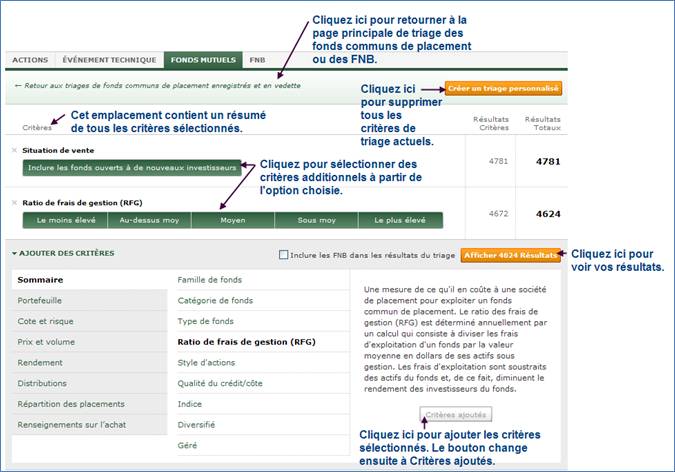
Task: Click the Résultats Critères column header
Action: 491,123
